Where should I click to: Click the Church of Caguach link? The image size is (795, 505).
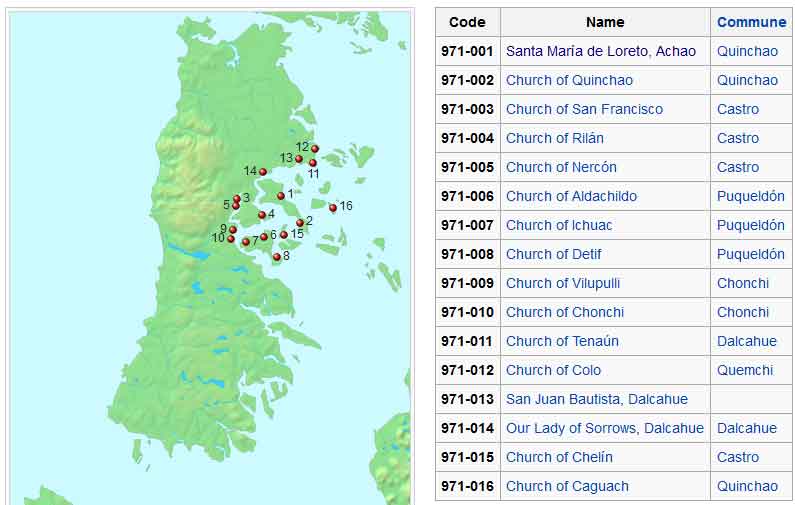tap(567, 486)
